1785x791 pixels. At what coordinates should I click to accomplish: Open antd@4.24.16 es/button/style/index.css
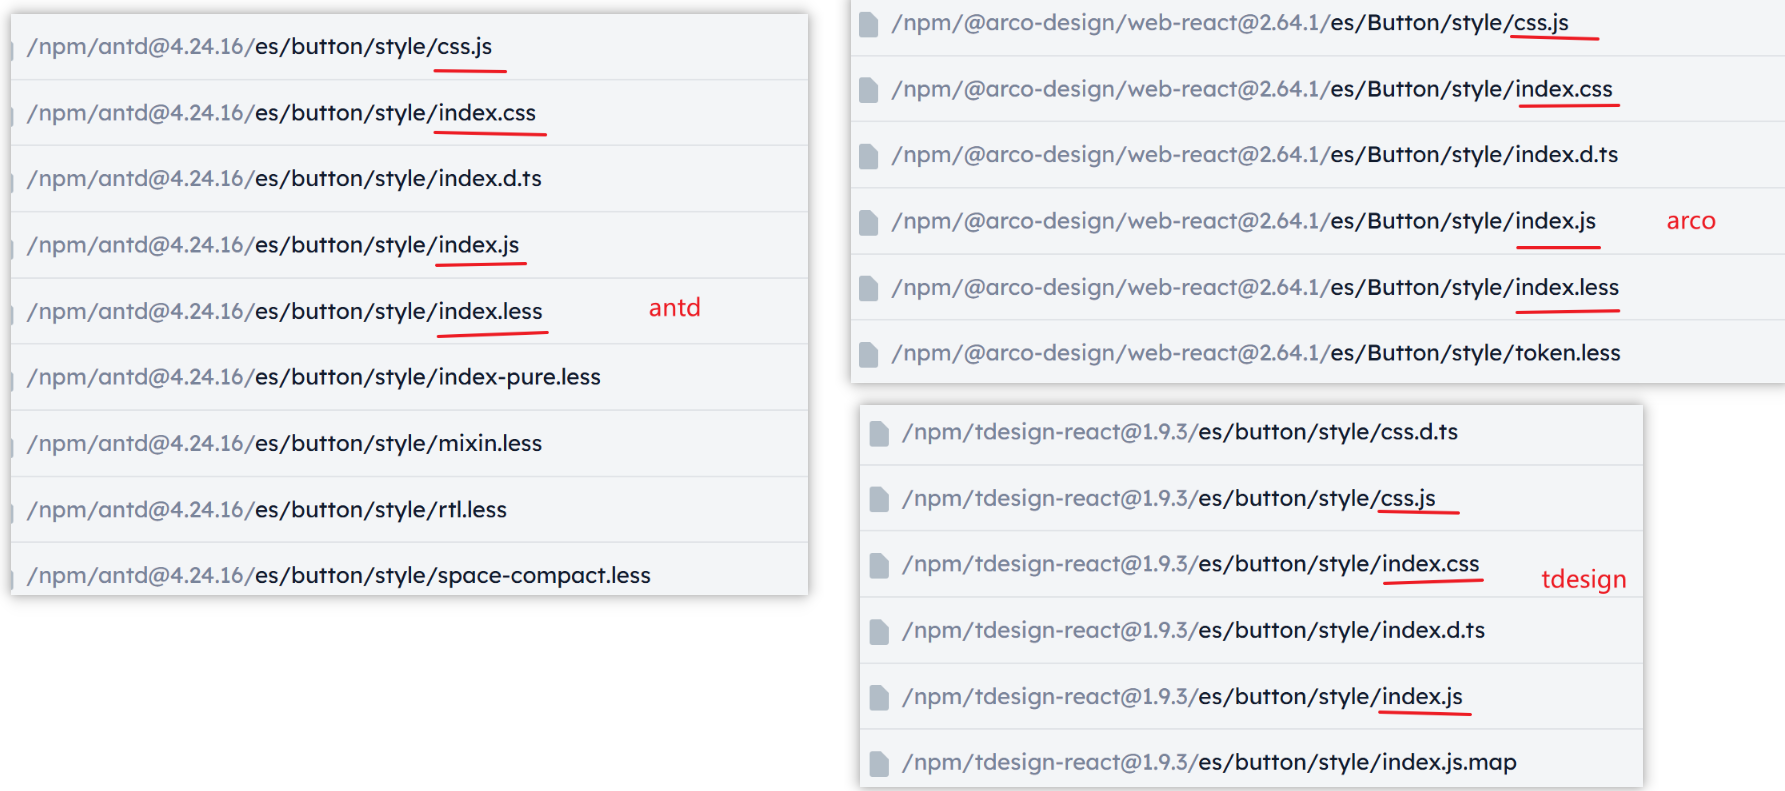282,113
